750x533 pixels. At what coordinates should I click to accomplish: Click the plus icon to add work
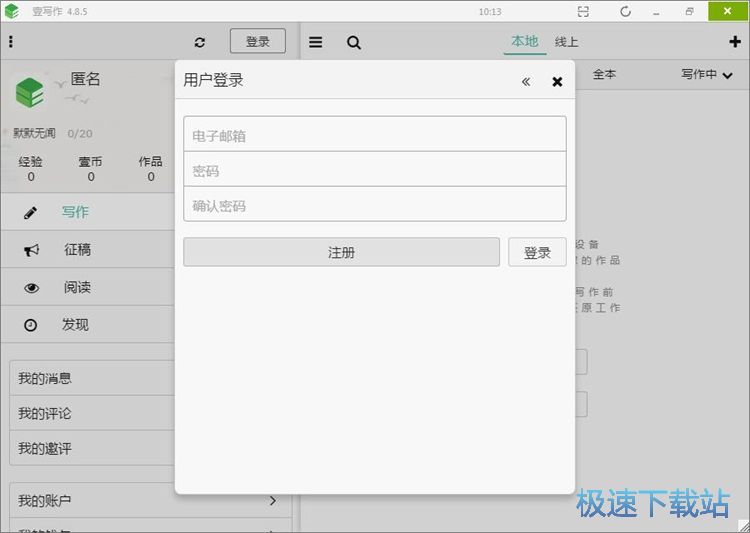[736, 42]
